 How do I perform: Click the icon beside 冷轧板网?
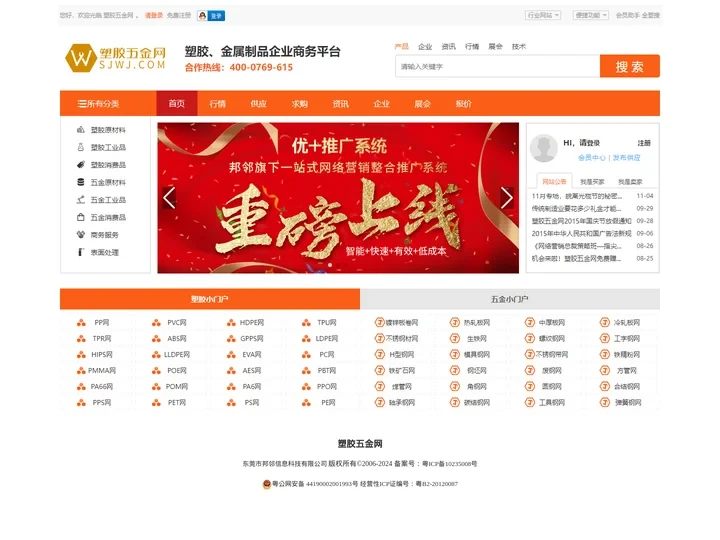coord(605,322)
